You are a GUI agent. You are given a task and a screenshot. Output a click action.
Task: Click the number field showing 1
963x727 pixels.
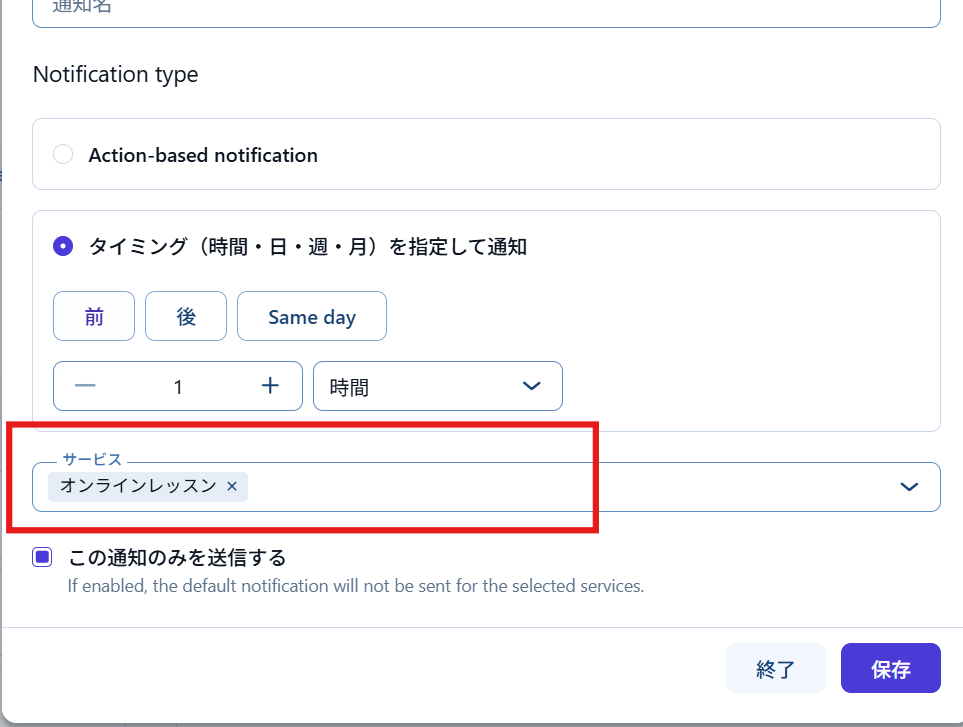tap(178, 386)
